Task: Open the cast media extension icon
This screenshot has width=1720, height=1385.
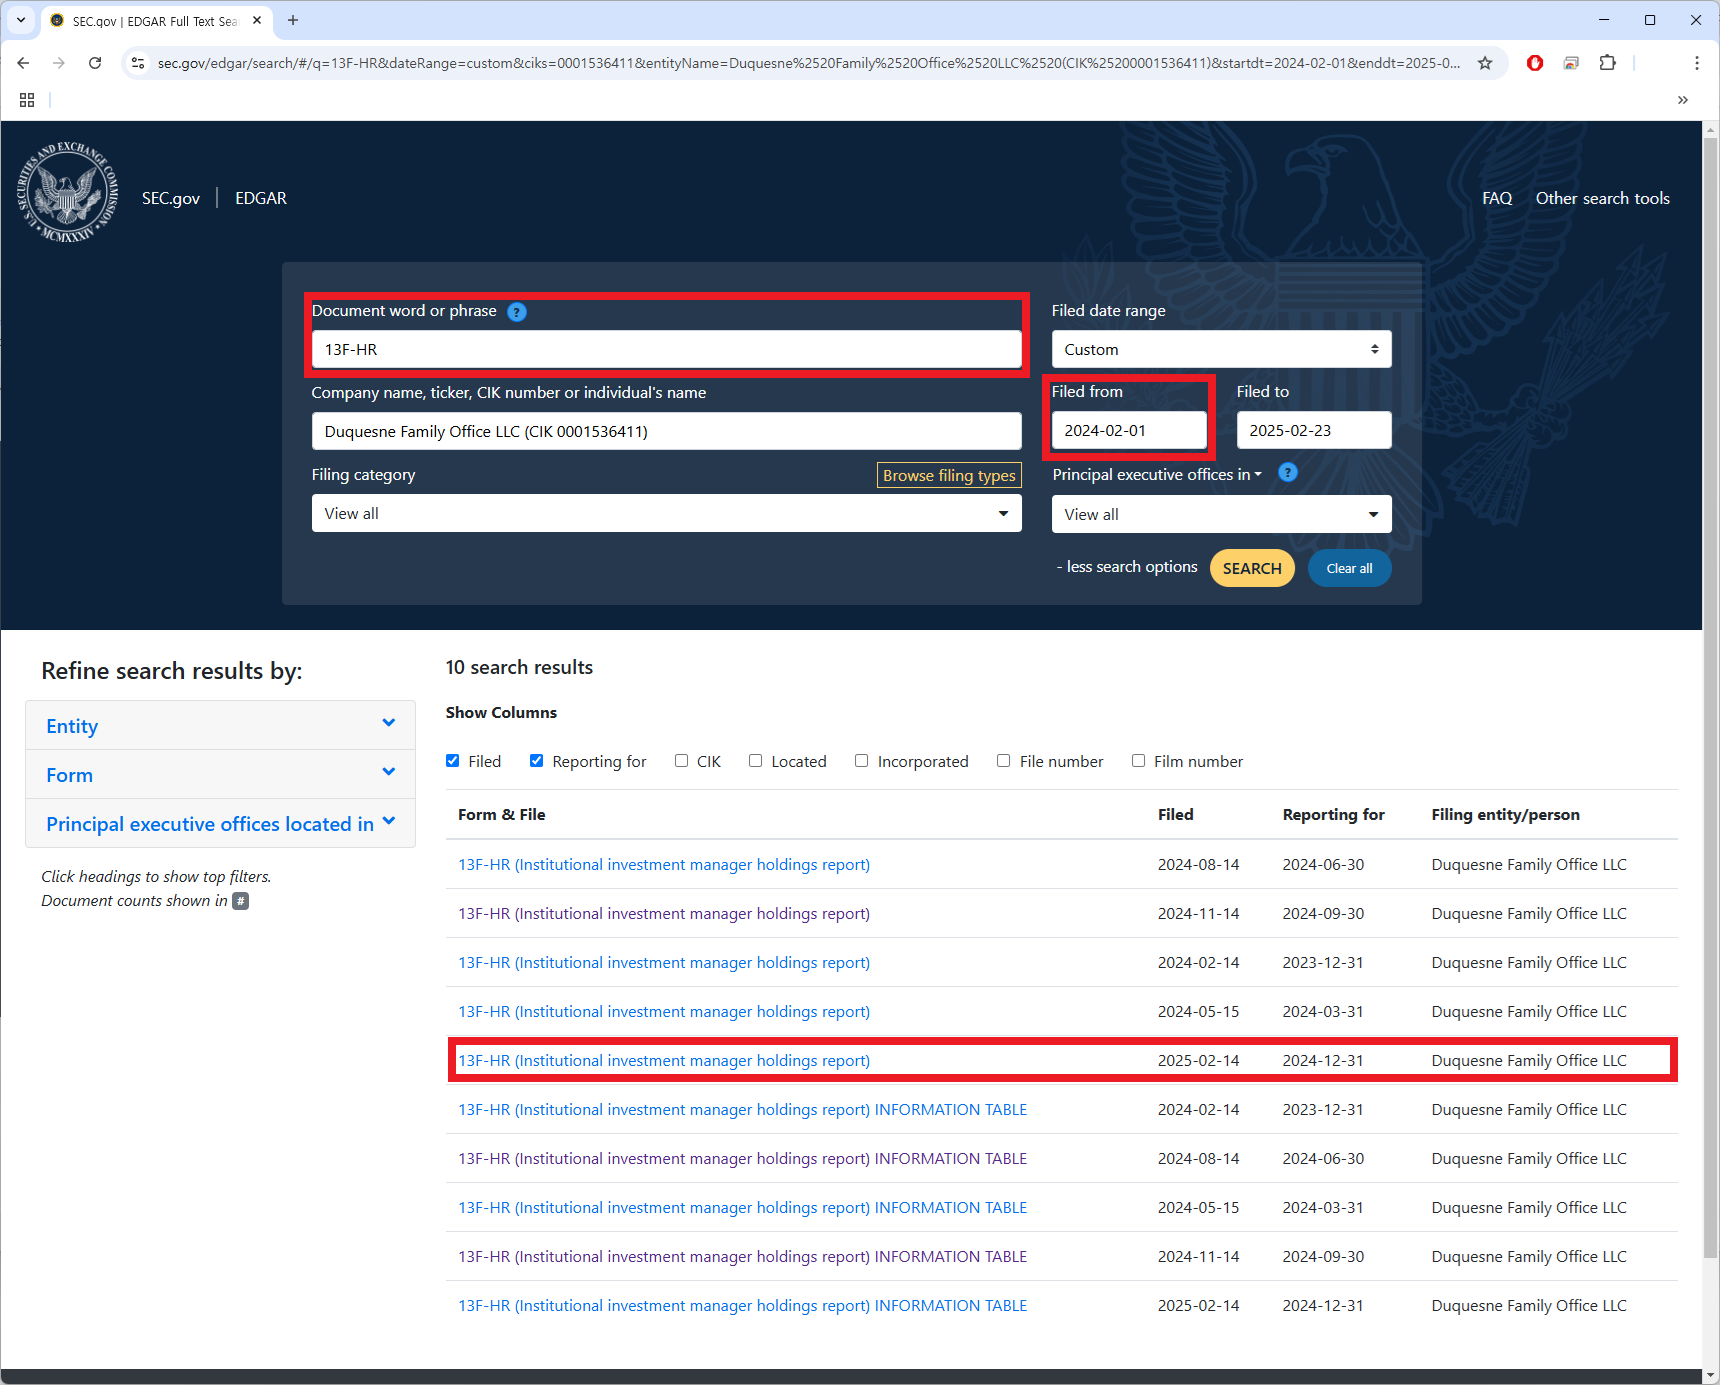Action: (x=1571, y=63)
